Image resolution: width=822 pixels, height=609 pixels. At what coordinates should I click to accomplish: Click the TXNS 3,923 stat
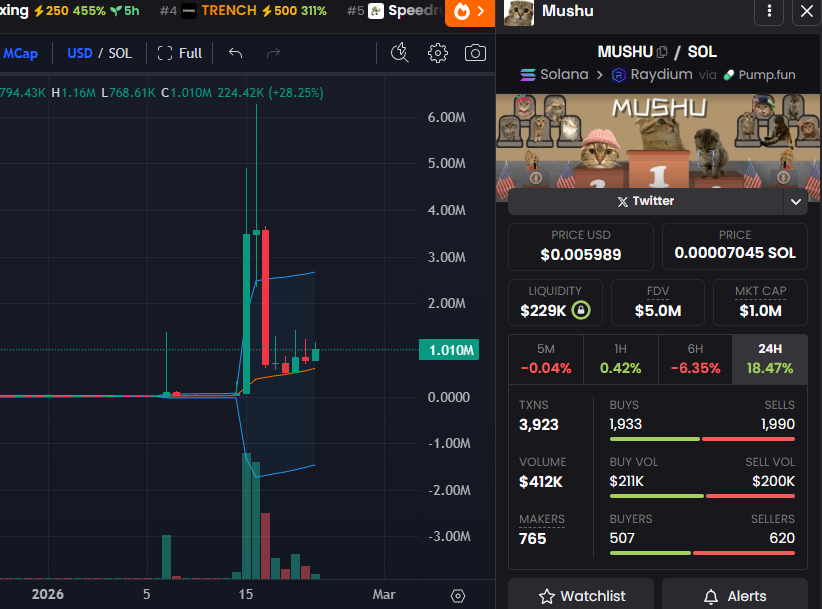[x=538, y=416]
